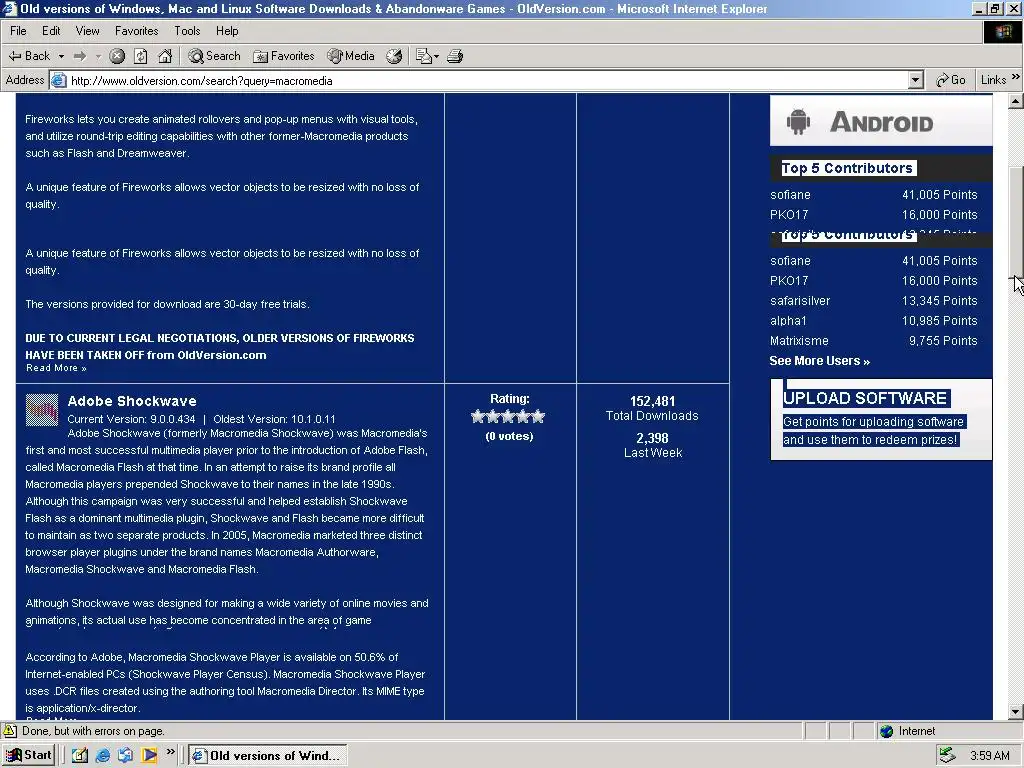Viewport: 1024px width, 768px height.
Task: Open the Tools menu
Action: (187, 31)
